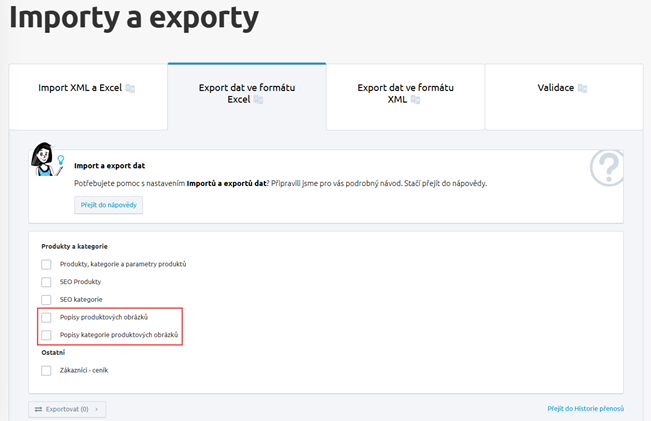This screenshot has width=651, height=421.
Task: Tick the SEO Produkty checkbox
Action: coord(46,282)
